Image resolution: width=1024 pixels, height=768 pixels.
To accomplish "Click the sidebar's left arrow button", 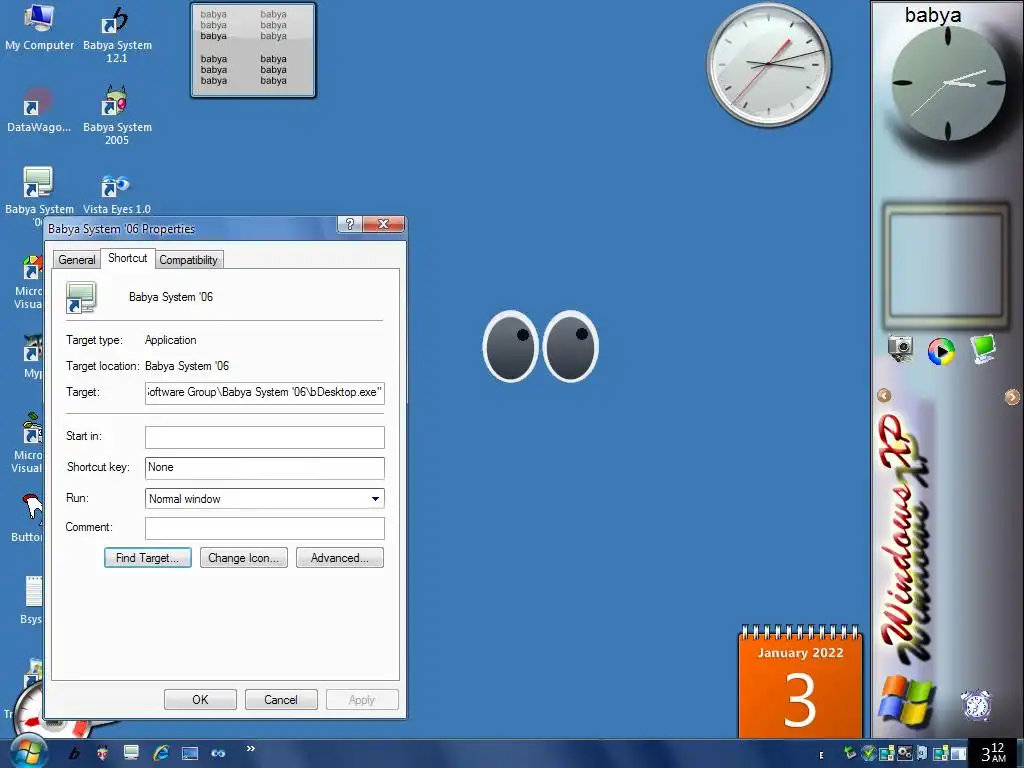I will point(884,395).
